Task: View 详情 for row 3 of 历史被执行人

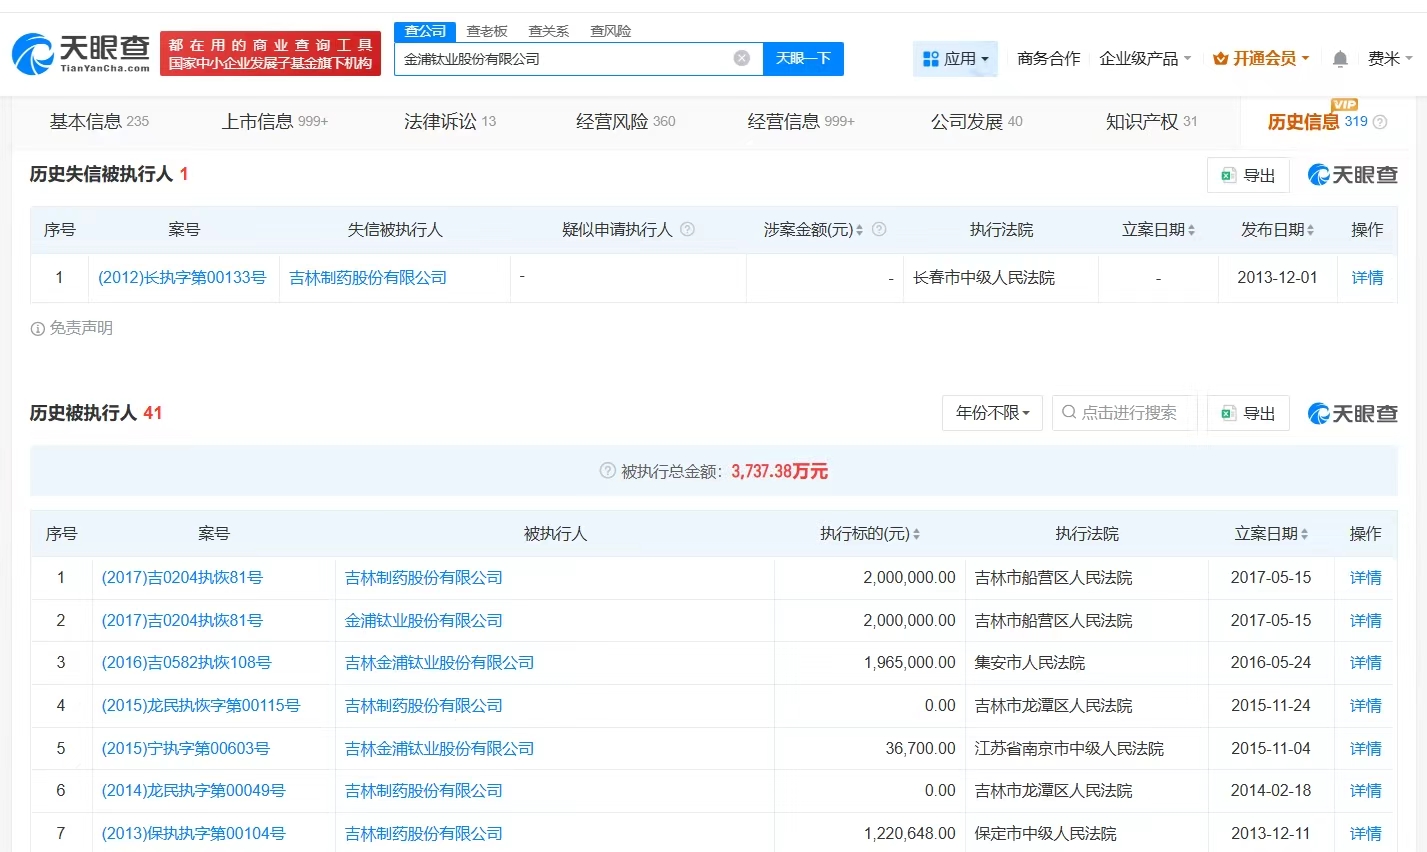Action: pos(1366,663)
